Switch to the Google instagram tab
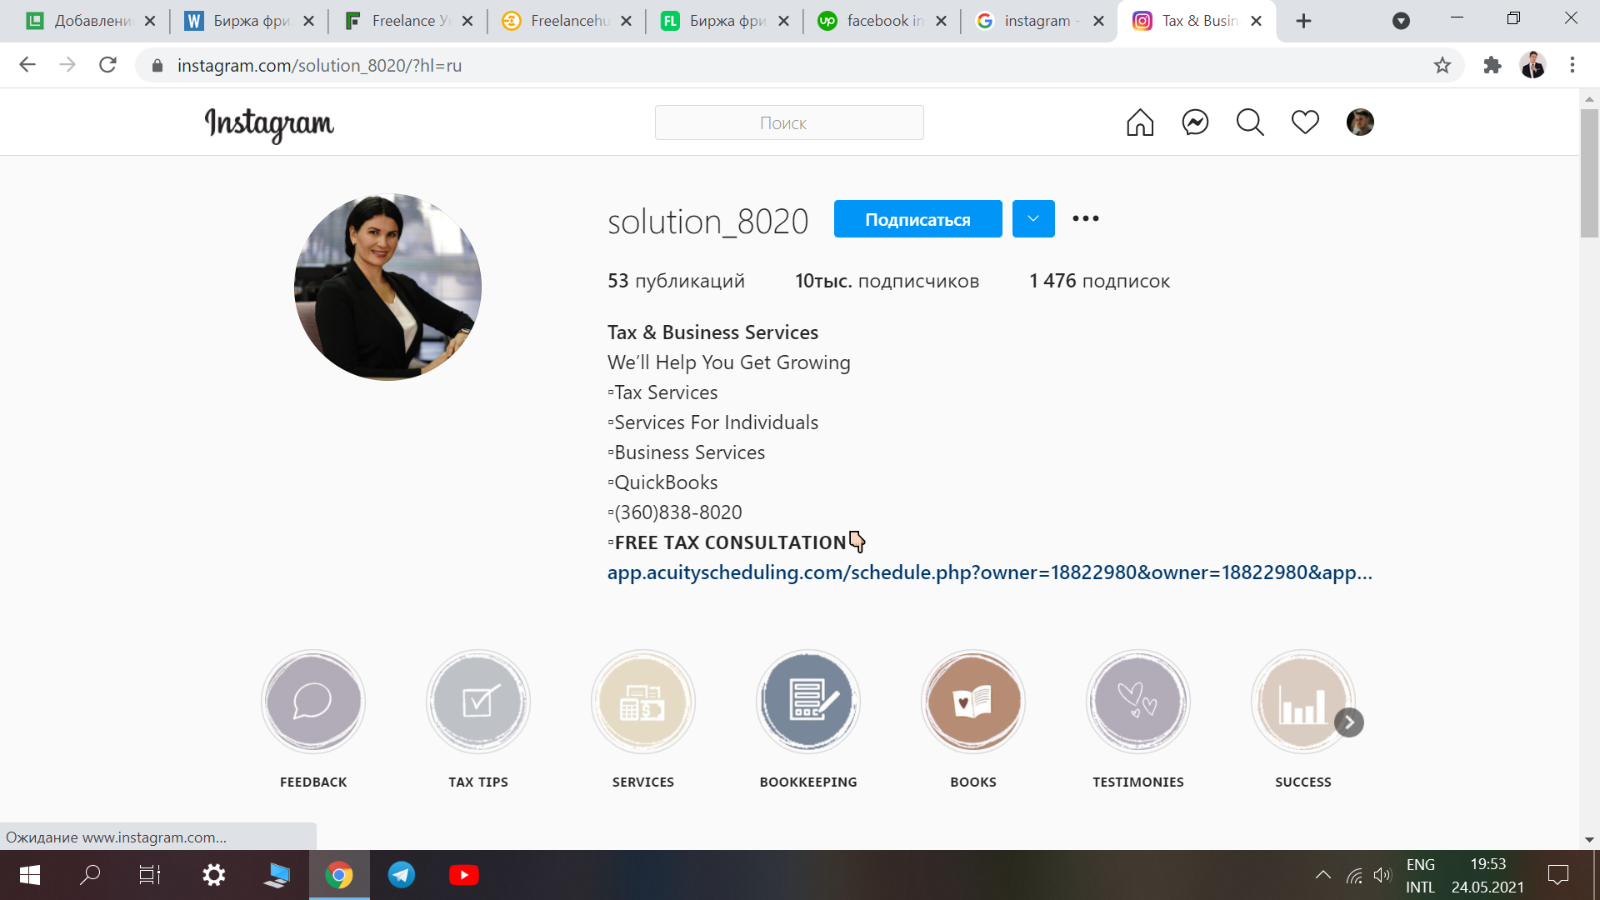 coord(1040,21)
